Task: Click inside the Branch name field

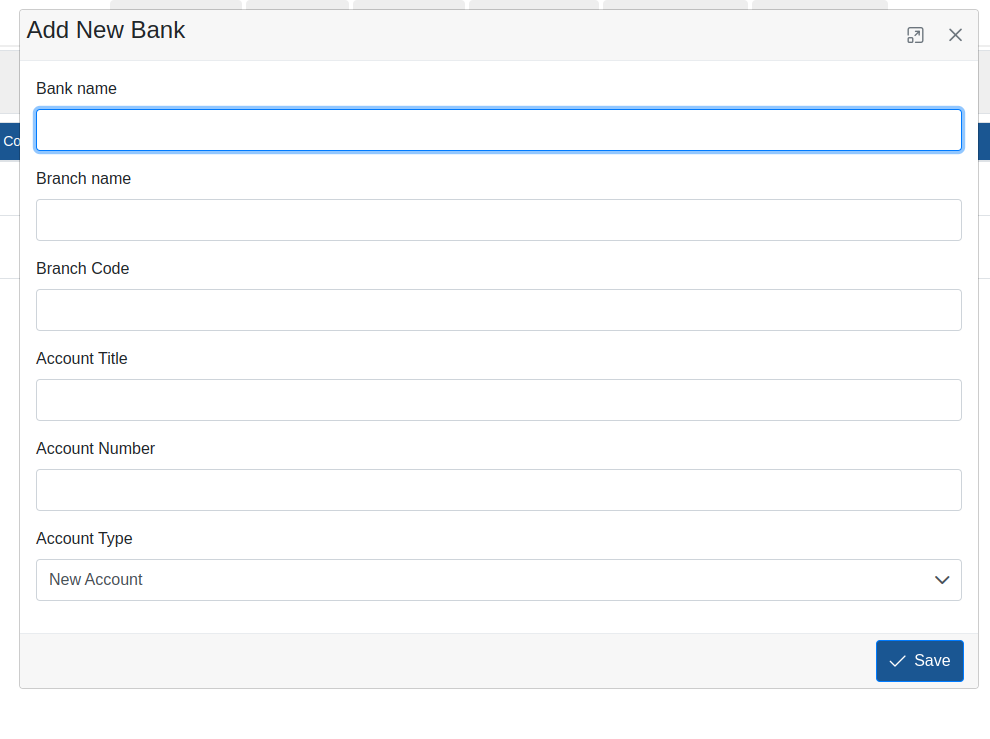Action: tap(499, 219)
